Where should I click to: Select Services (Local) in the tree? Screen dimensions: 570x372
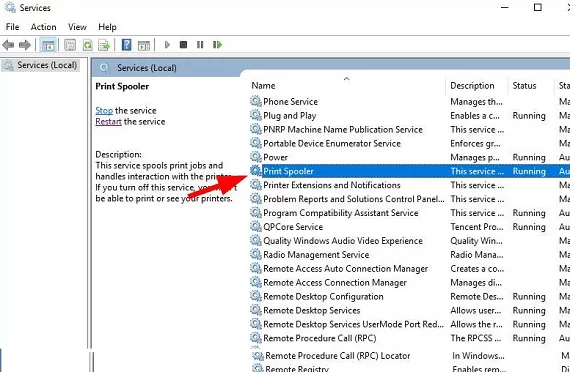tap(40, 65)
